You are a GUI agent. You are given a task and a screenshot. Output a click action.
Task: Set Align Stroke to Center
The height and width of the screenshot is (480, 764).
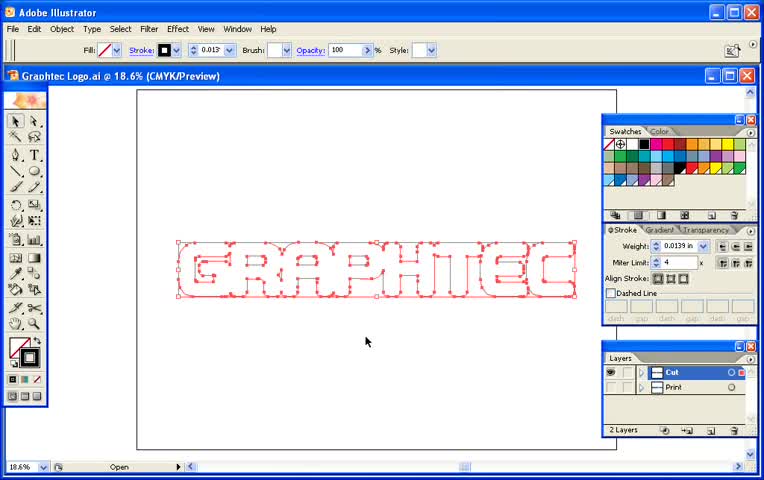658,279
